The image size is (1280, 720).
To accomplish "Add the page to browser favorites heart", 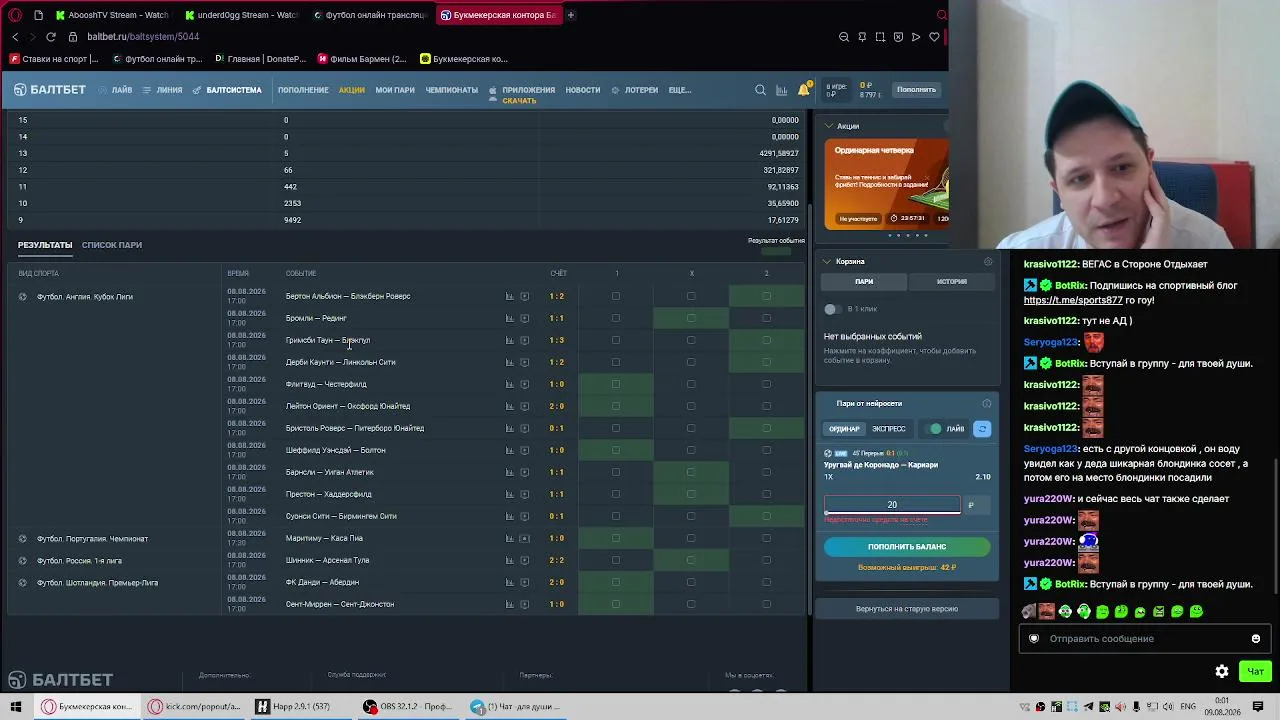I will tap(934, 37).
